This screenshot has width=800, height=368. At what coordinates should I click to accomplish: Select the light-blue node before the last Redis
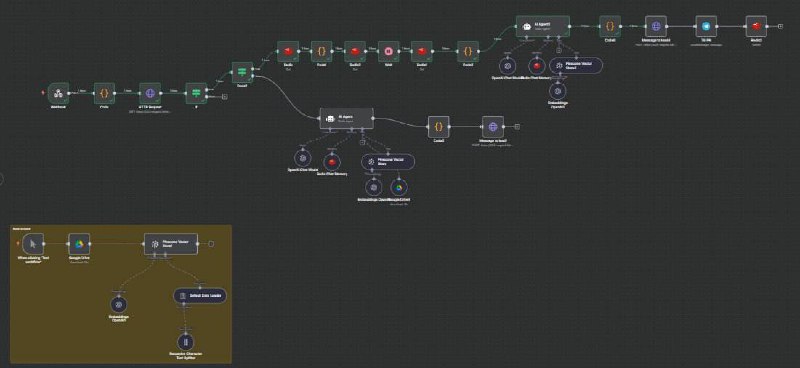[706, 26]
